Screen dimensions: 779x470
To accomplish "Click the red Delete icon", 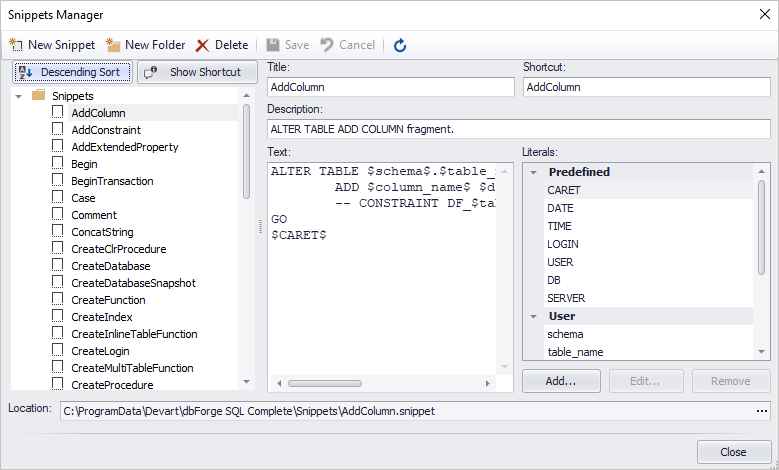I will tap(202, 46).
